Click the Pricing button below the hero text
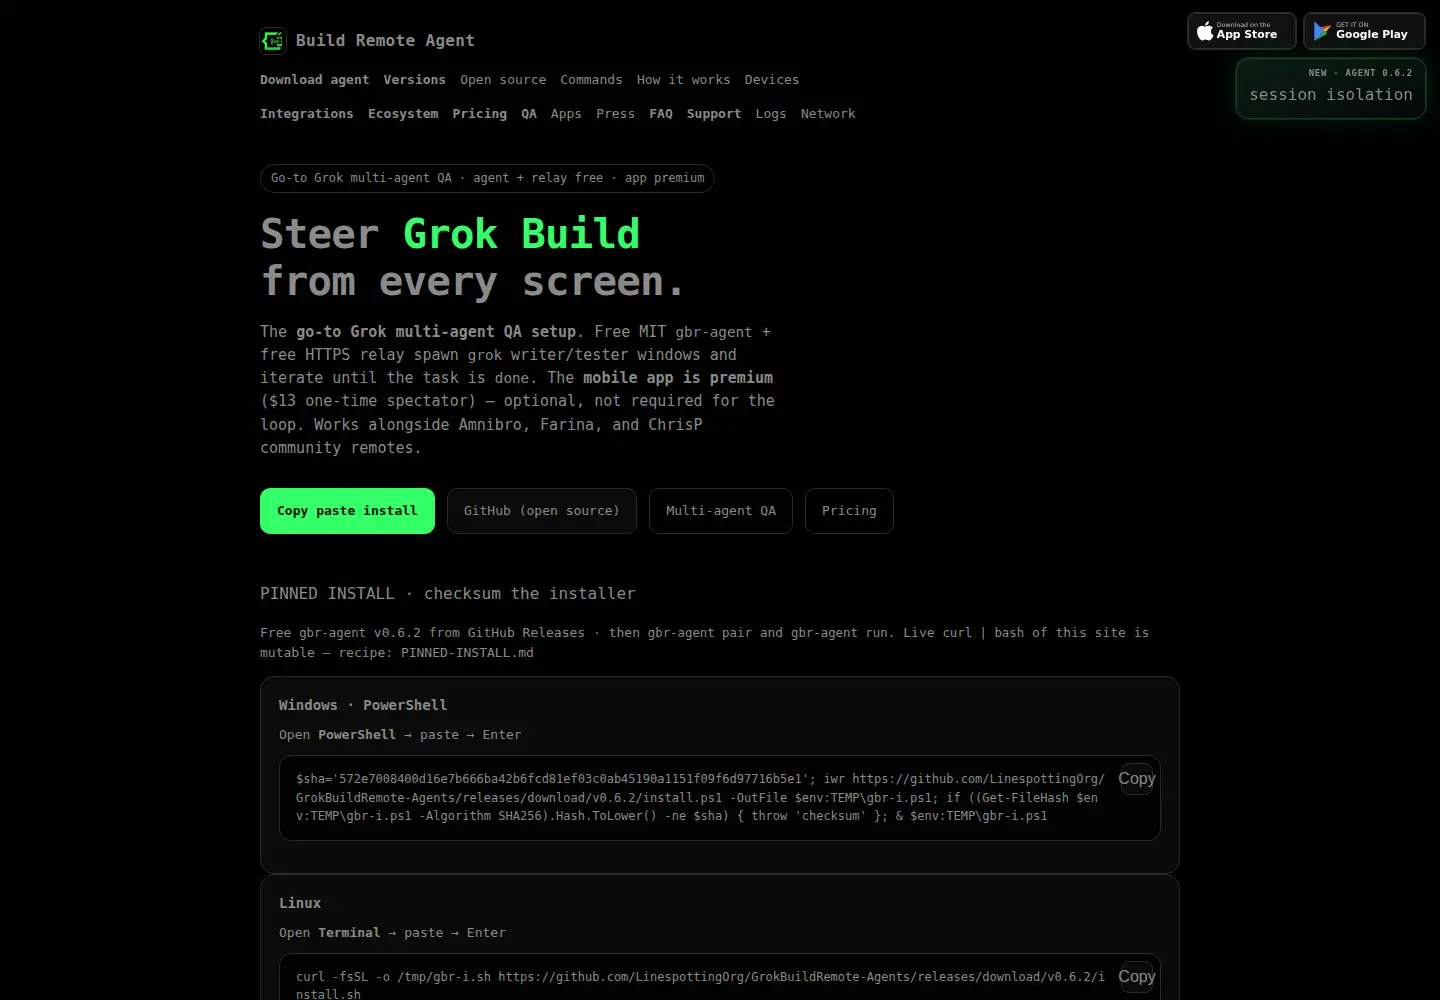Screen dimensions: 1440x1000 (849, 511)
